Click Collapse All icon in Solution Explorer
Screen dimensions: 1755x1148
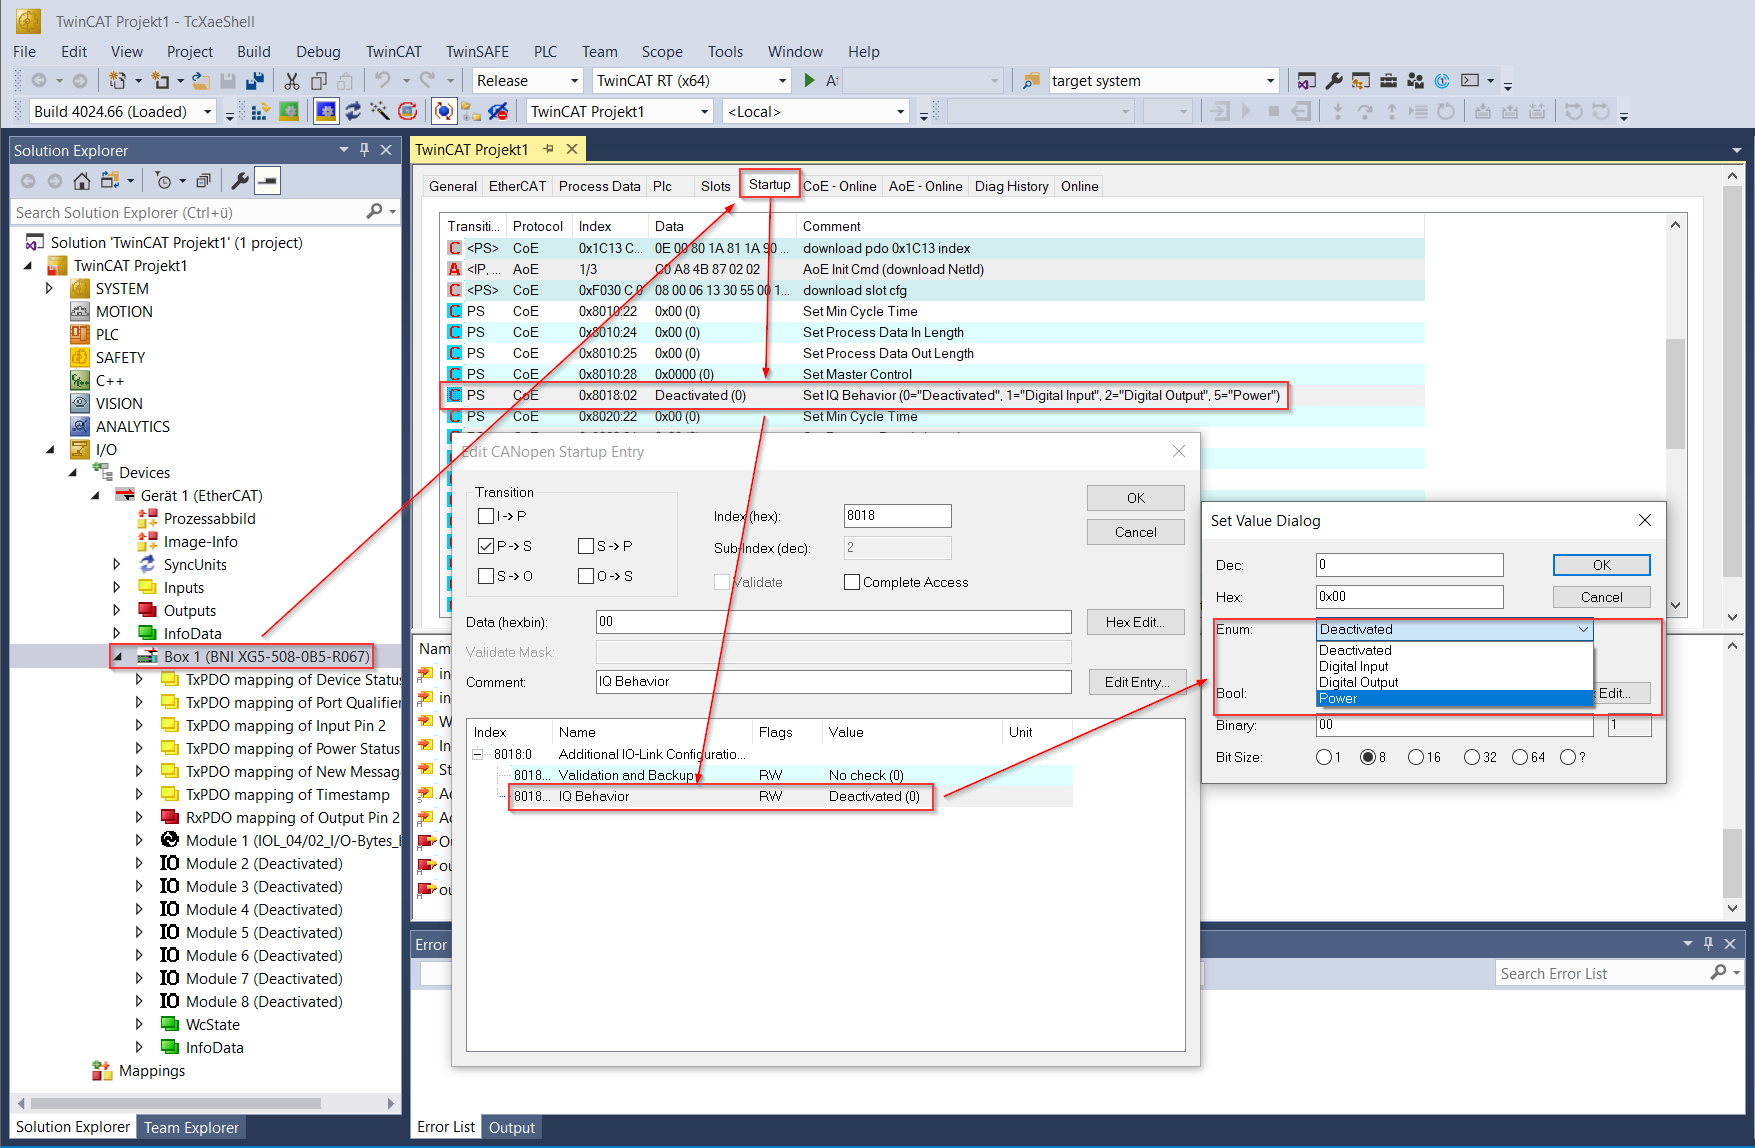click(x=203, y=181)
